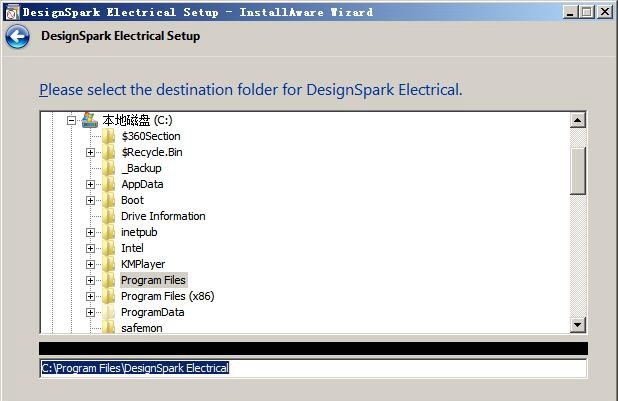Click the scrollbar down arrow

coord(577,325)
